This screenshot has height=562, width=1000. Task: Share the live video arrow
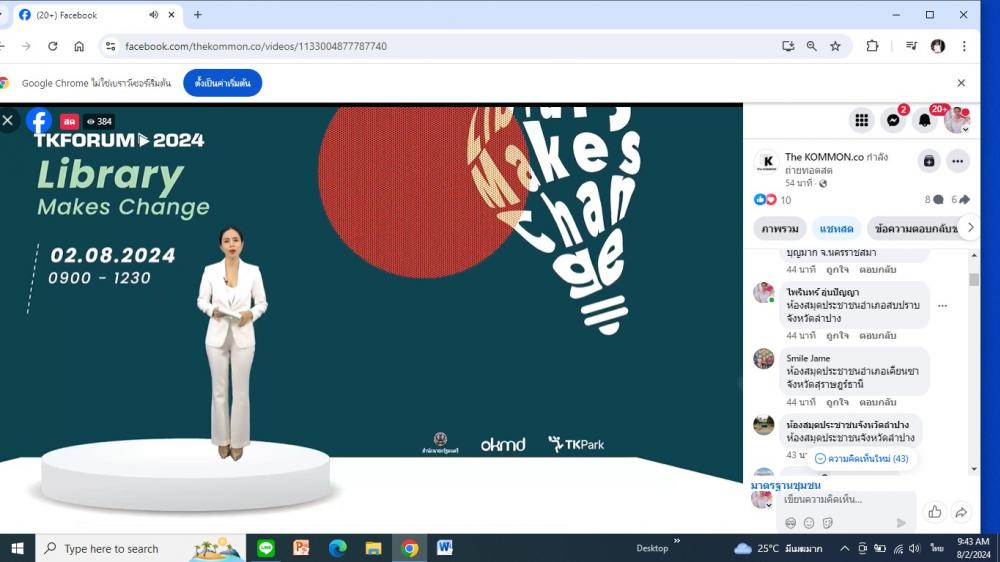tap(961, 512)
